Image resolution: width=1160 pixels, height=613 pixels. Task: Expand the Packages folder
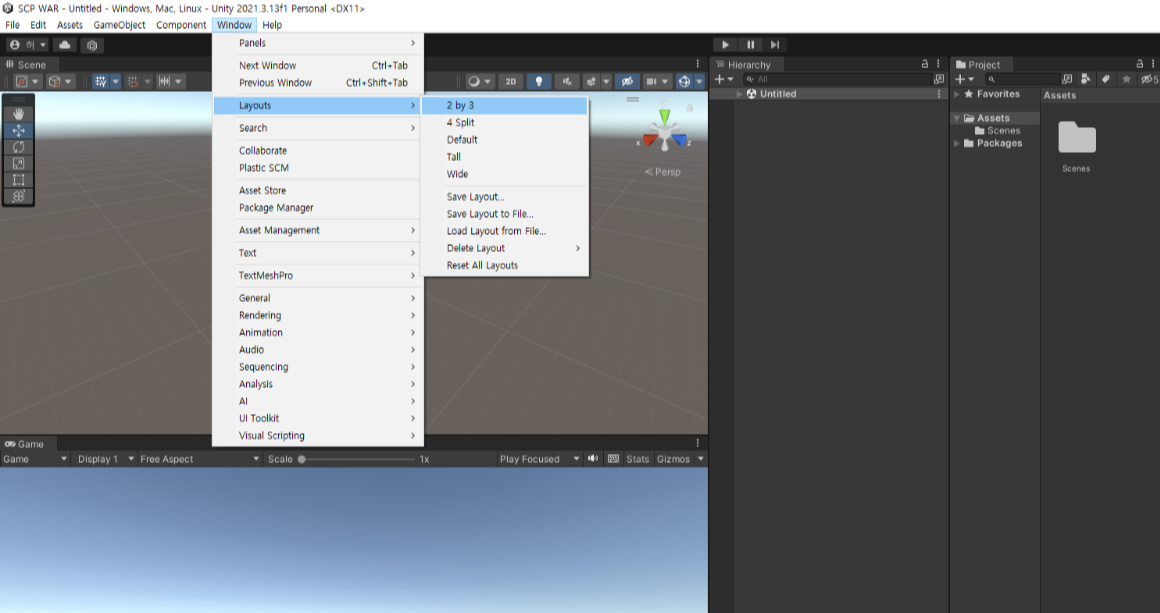point(957,143)
